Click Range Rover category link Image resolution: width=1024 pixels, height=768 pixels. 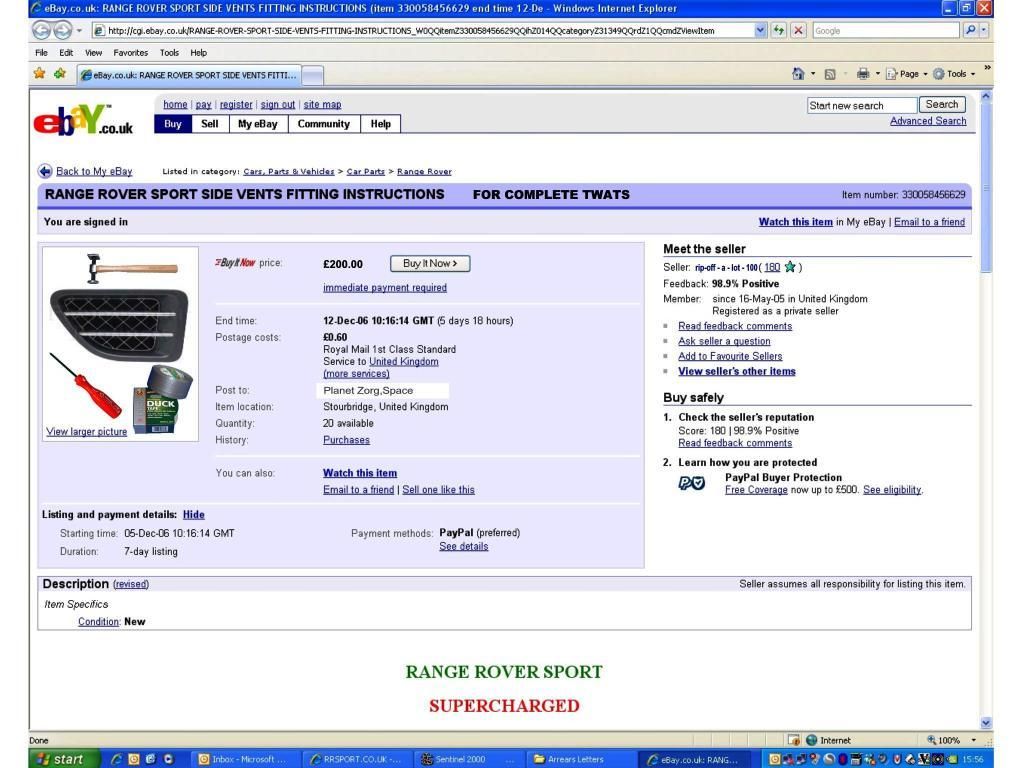pos(424,171)
